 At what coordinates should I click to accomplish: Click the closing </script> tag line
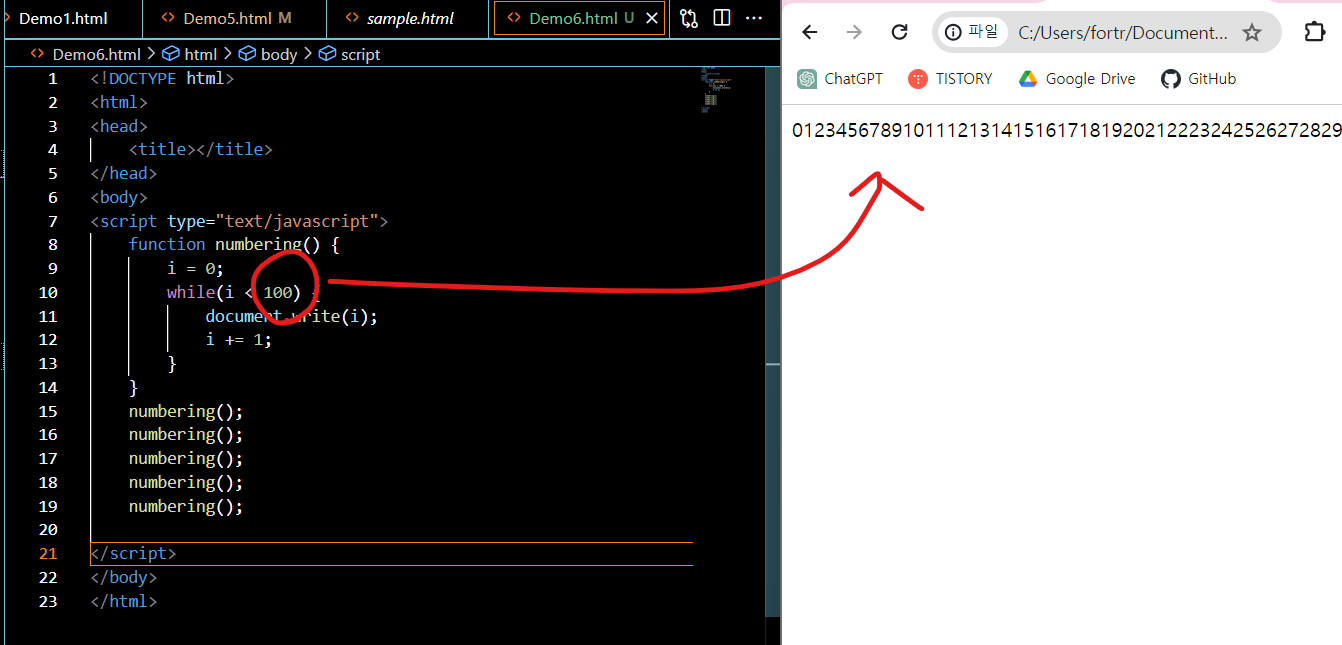tap(133, 553)
